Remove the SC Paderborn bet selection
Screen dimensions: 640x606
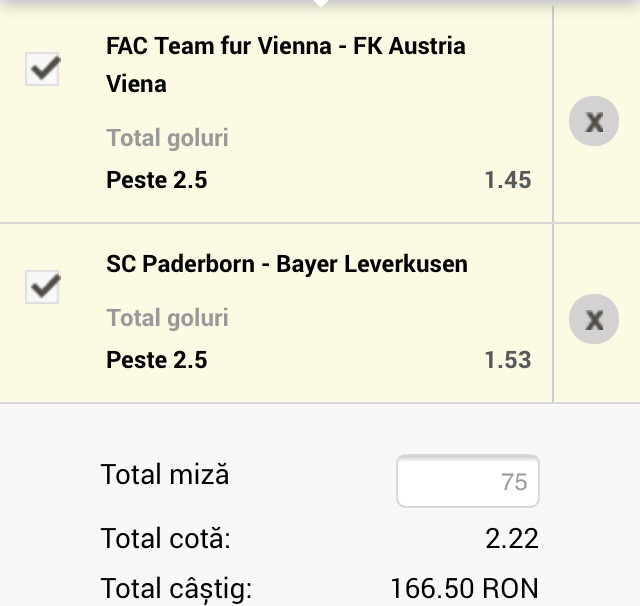[x=594, y=320]
